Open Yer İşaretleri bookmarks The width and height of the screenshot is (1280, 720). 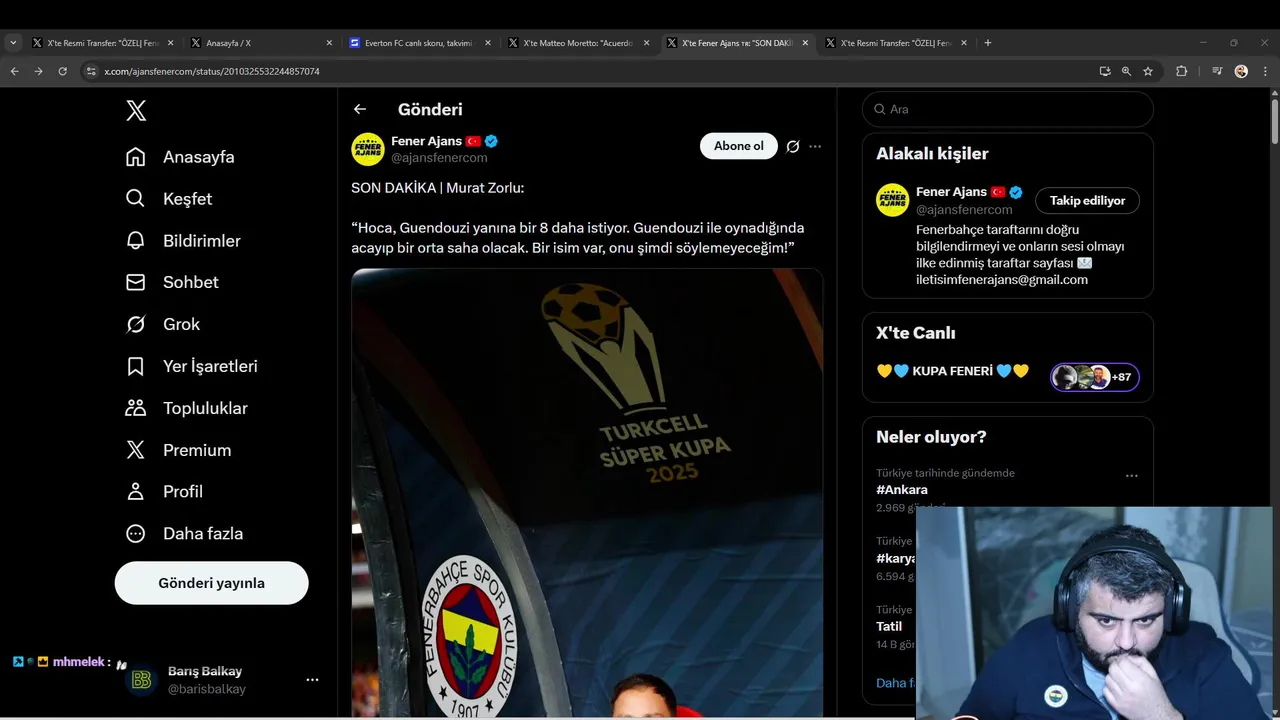point(191,366)
